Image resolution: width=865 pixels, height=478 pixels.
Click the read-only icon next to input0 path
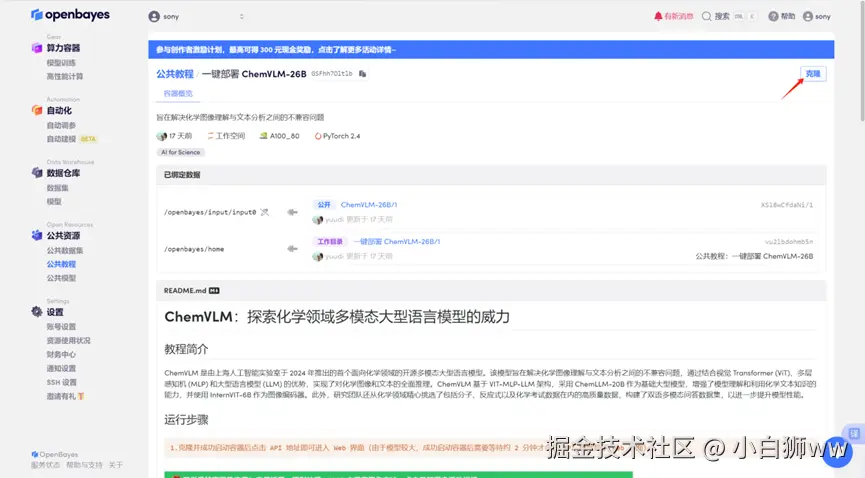point(265,212)
